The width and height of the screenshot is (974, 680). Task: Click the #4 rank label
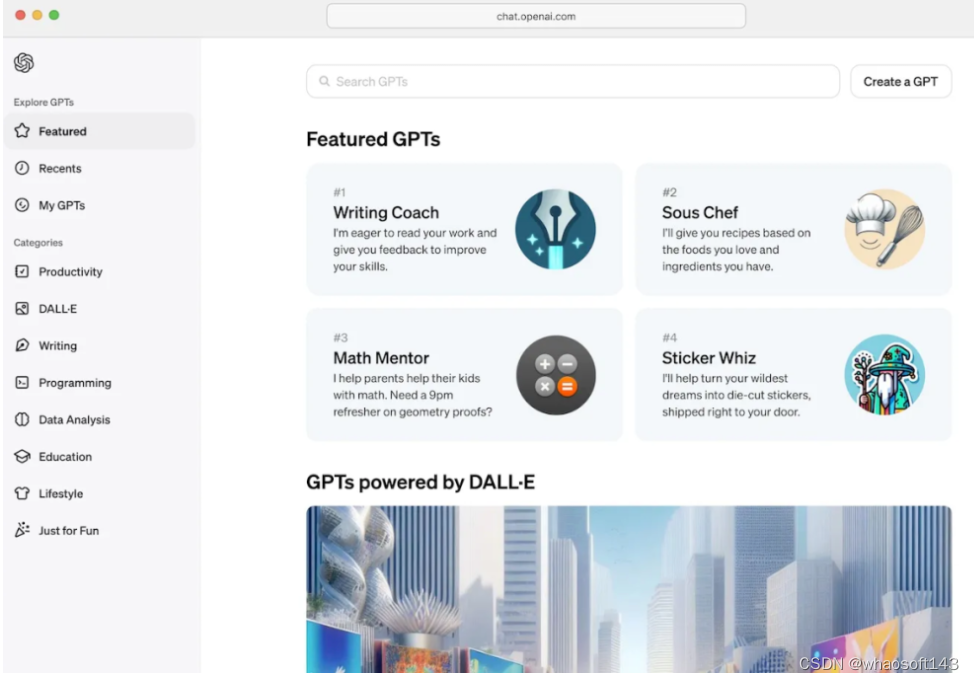[x=670, y=338]
